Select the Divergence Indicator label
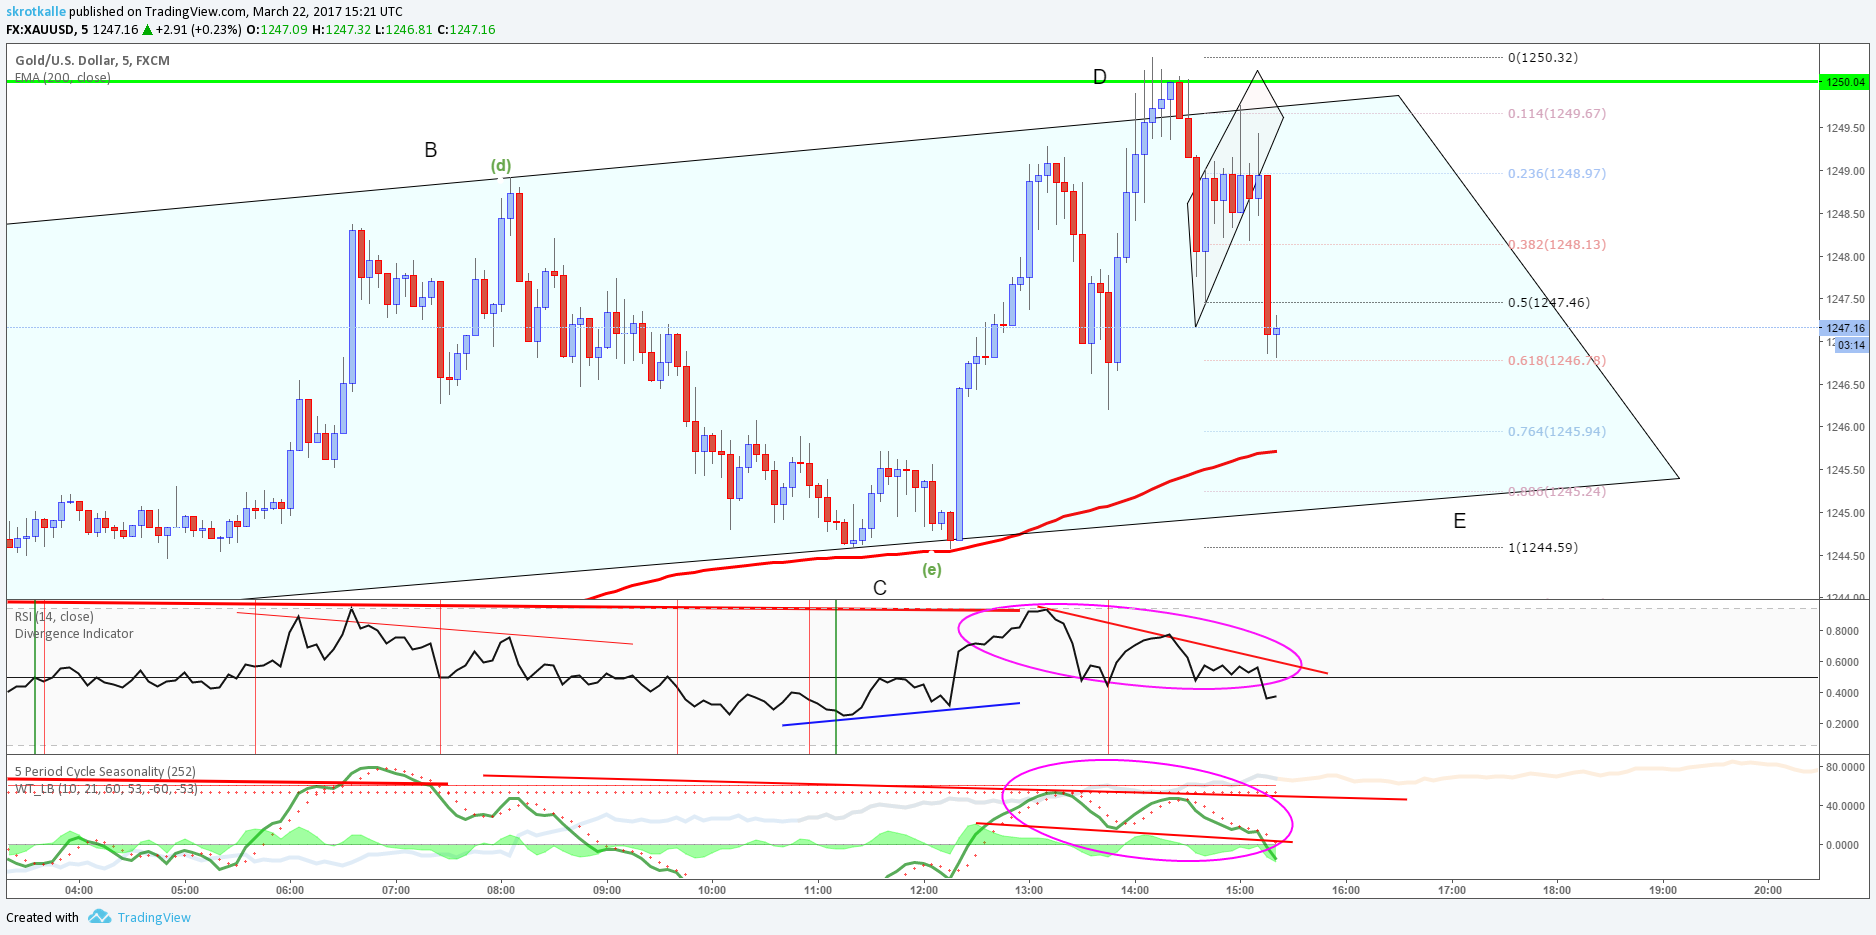 (74, 634)
